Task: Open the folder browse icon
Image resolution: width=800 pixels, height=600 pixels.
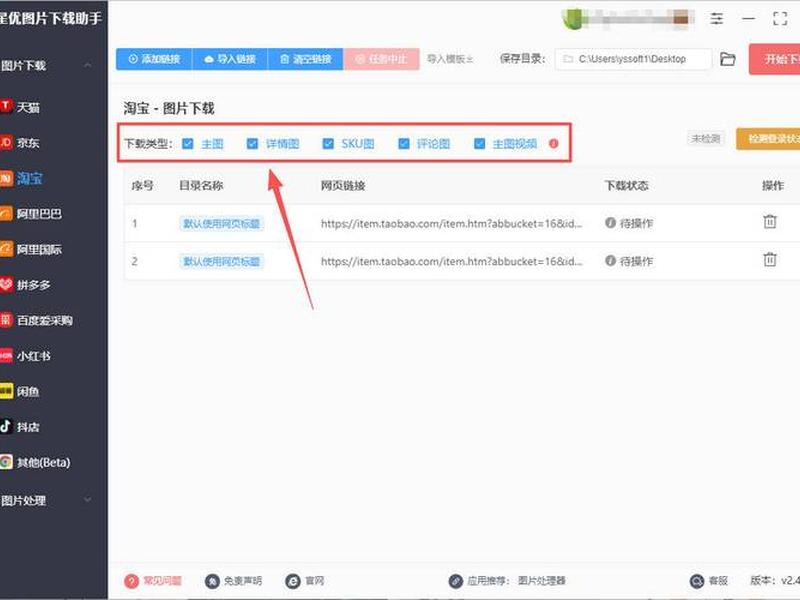Action: 728,59
